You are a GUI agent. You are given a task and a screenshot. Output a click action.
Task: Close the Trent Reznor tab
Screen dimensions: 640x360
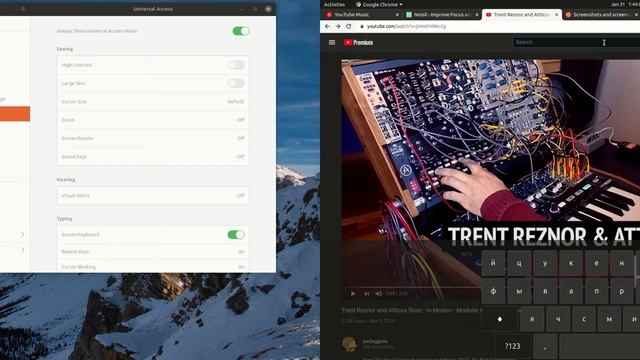[556, 15]
